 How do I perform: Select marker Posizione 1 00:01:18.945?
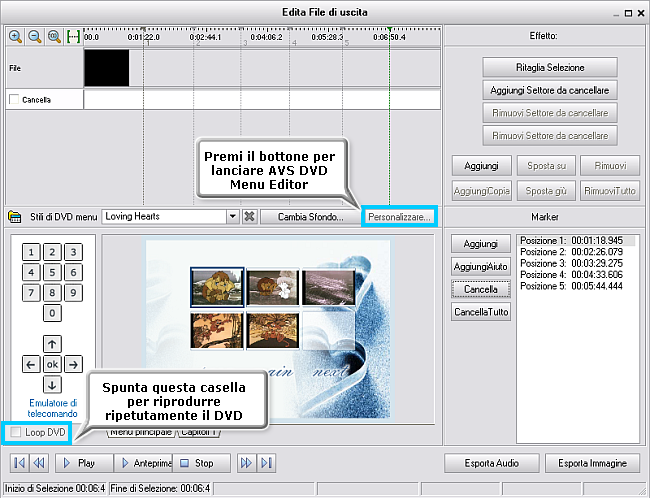577,240
